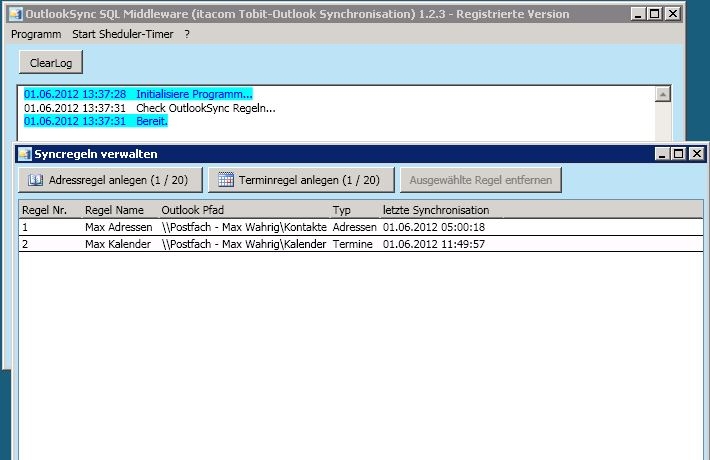Click the calendar icon on Terminregel button
Screen dimensions: 710x460
tap(225, 180)
